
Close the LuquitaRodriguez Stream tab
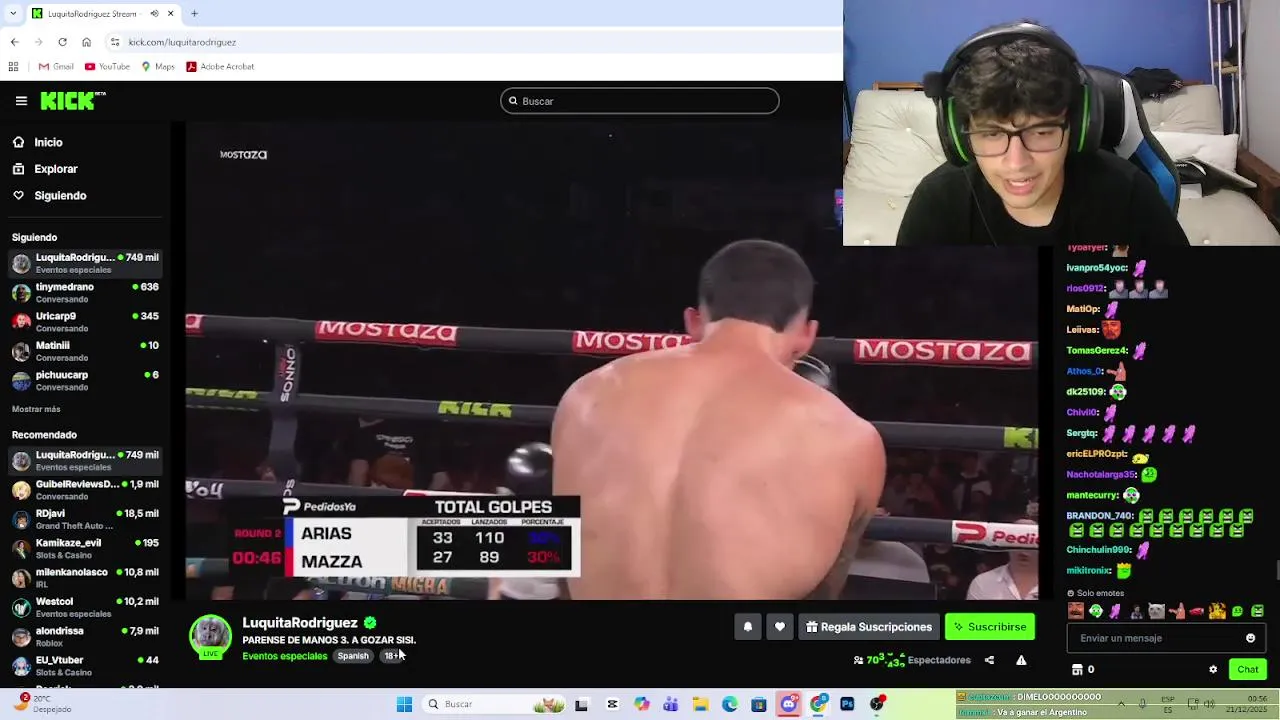(170, 14)
